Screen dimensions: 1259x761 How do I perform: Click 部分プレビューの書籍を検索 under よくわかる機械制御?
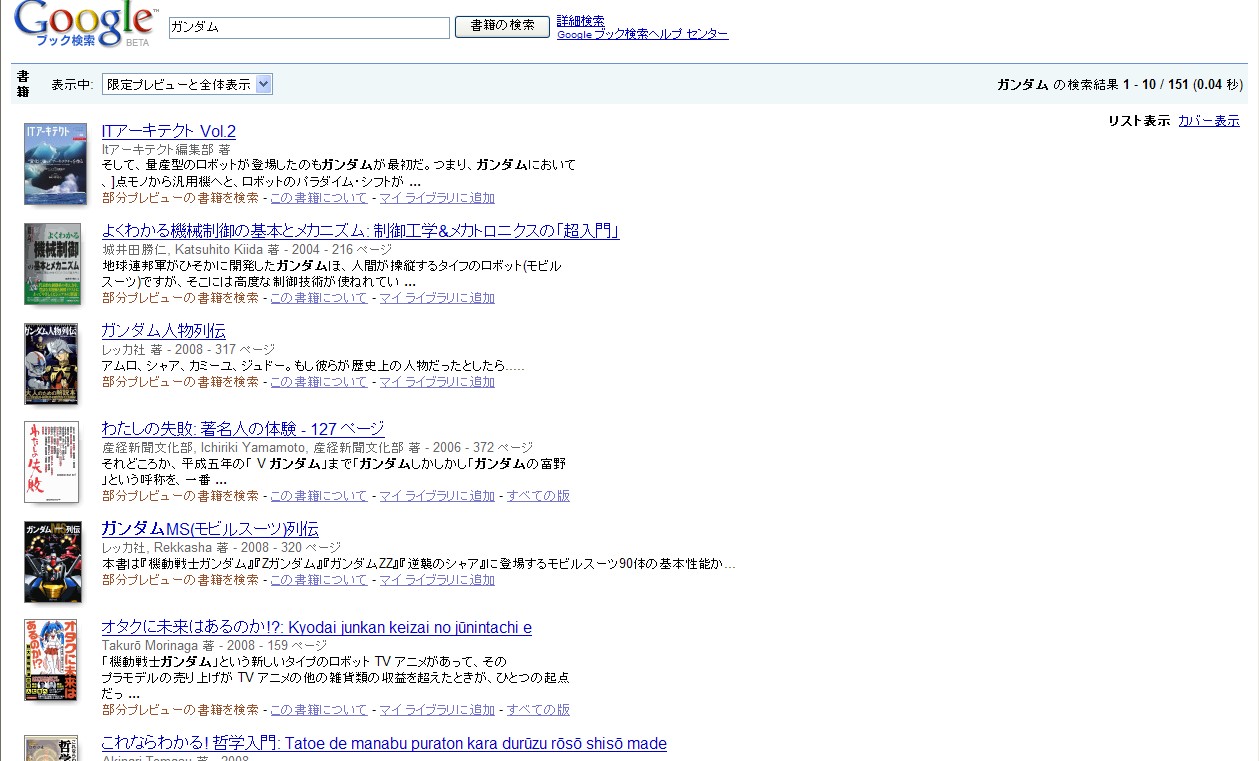tap(180, 298)
